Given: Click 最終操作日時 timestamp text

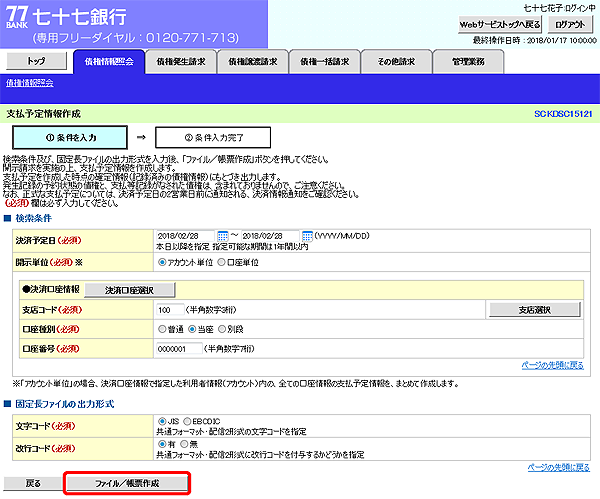Looking at the screenshot, I should [x=535, y=40].
